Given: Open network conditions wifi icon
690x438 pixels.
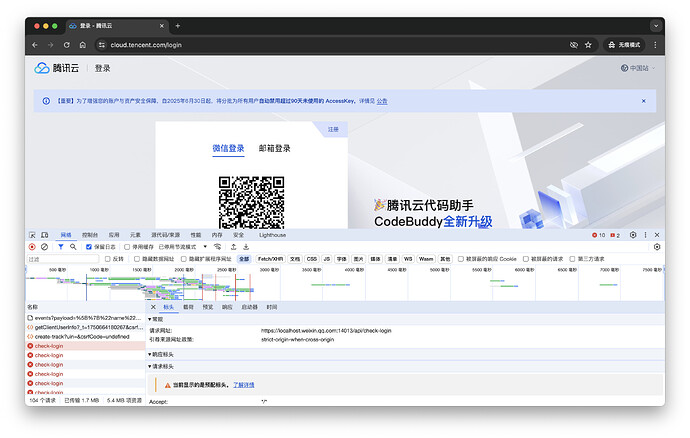Looking at the screenshot, I should (x=217, y=247).
